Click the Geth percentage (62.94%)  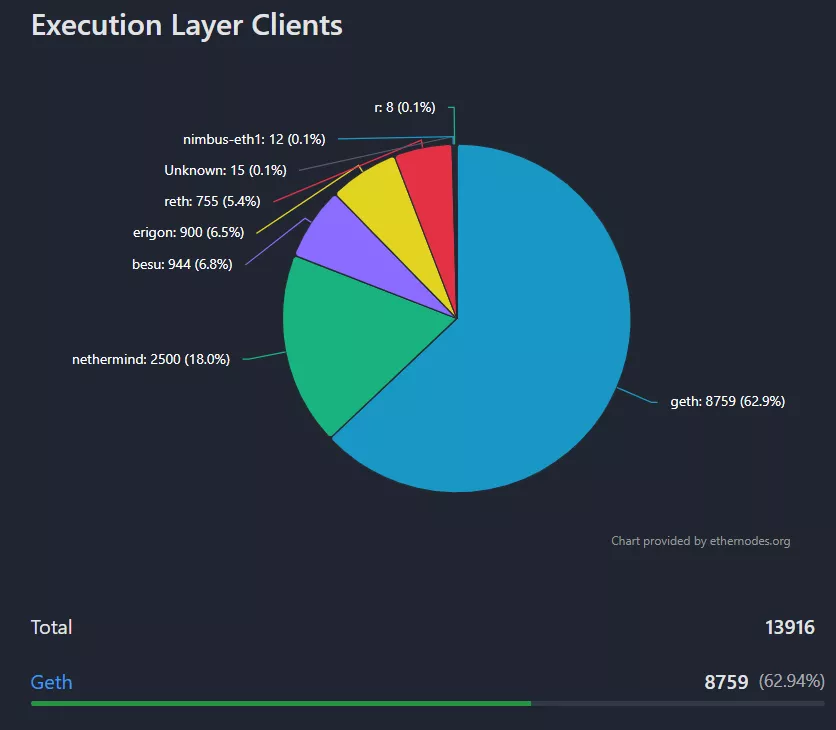pyautogui.click(x=791, y=682)
